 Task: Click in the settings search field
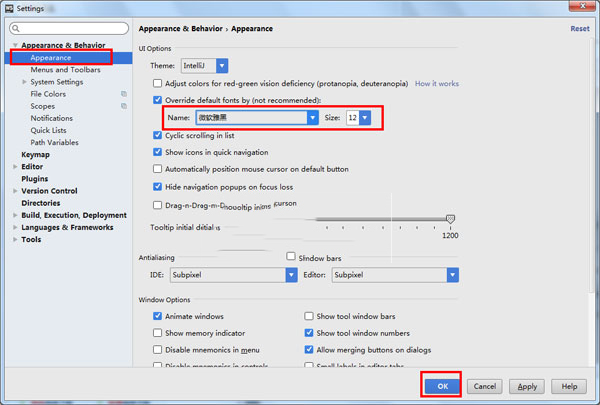(x=69, y=28)
